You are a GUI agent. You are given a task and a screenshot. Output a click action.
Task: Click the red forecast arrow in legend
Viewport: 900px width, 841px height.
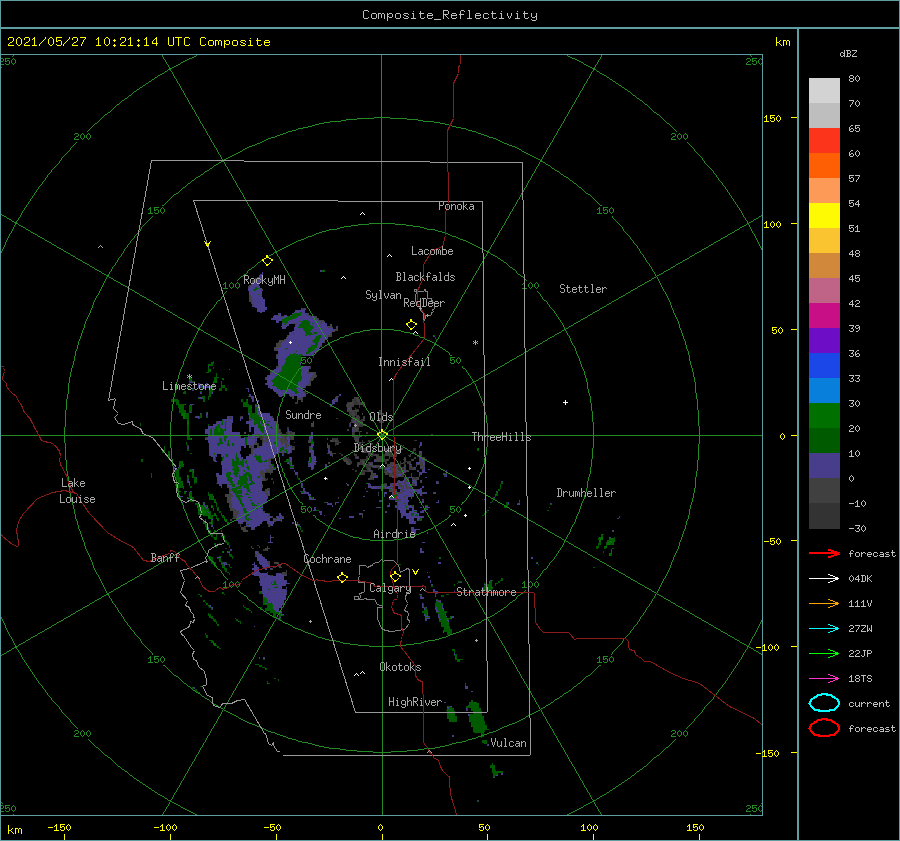[x=824, y=553]
